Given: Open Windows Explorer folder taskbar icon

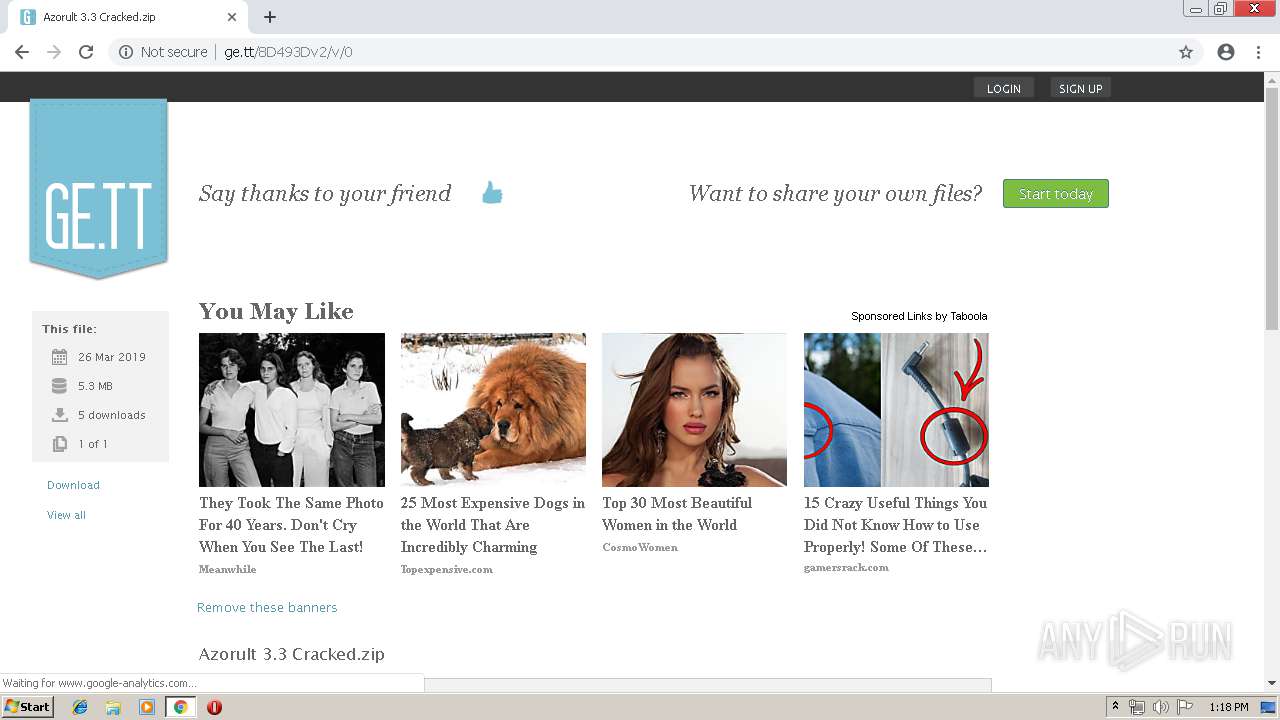Looking at the screenshot, I should 113,707.
